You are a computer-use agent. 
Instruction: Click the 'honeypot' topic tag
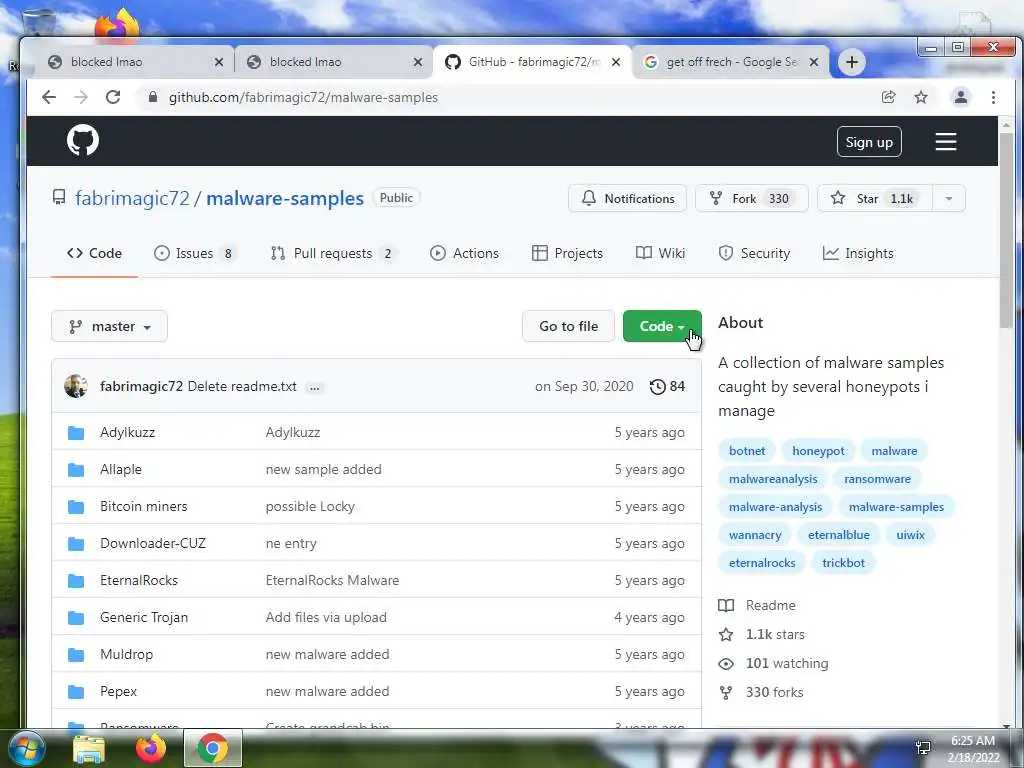pos(818,451)
